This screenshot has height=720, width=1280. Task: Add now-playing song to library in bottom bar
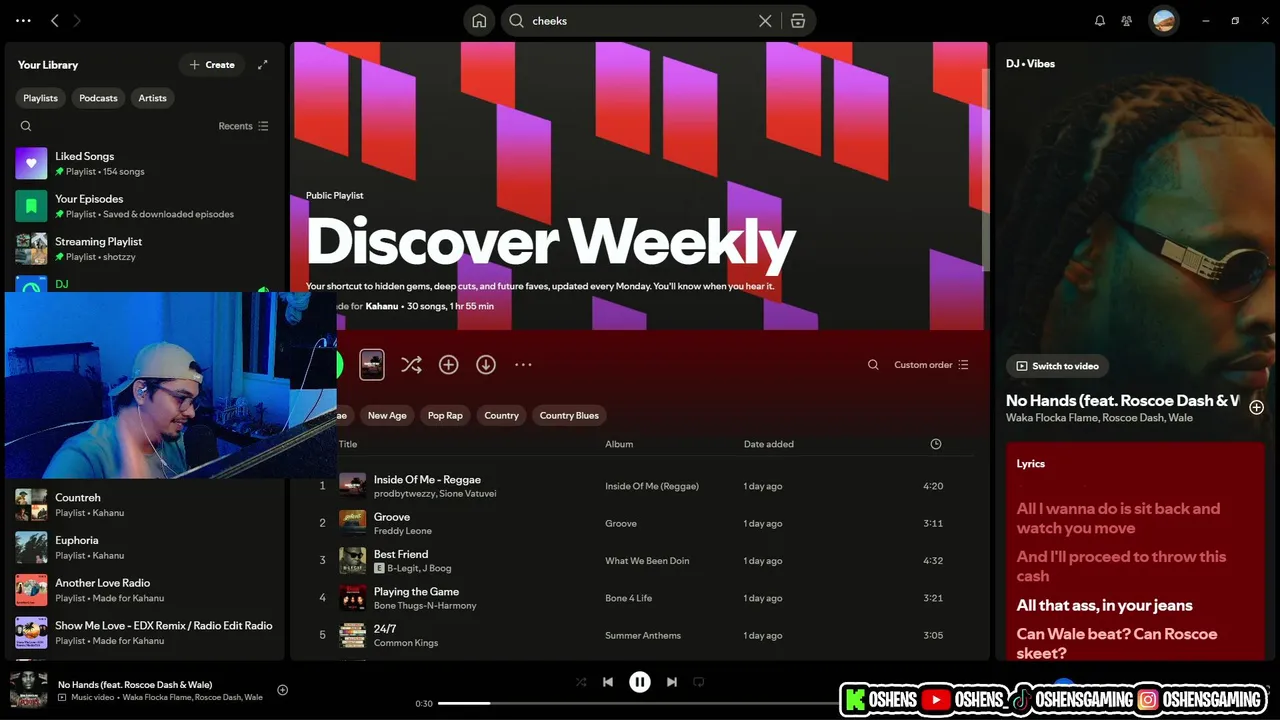(x=283, y=690)
